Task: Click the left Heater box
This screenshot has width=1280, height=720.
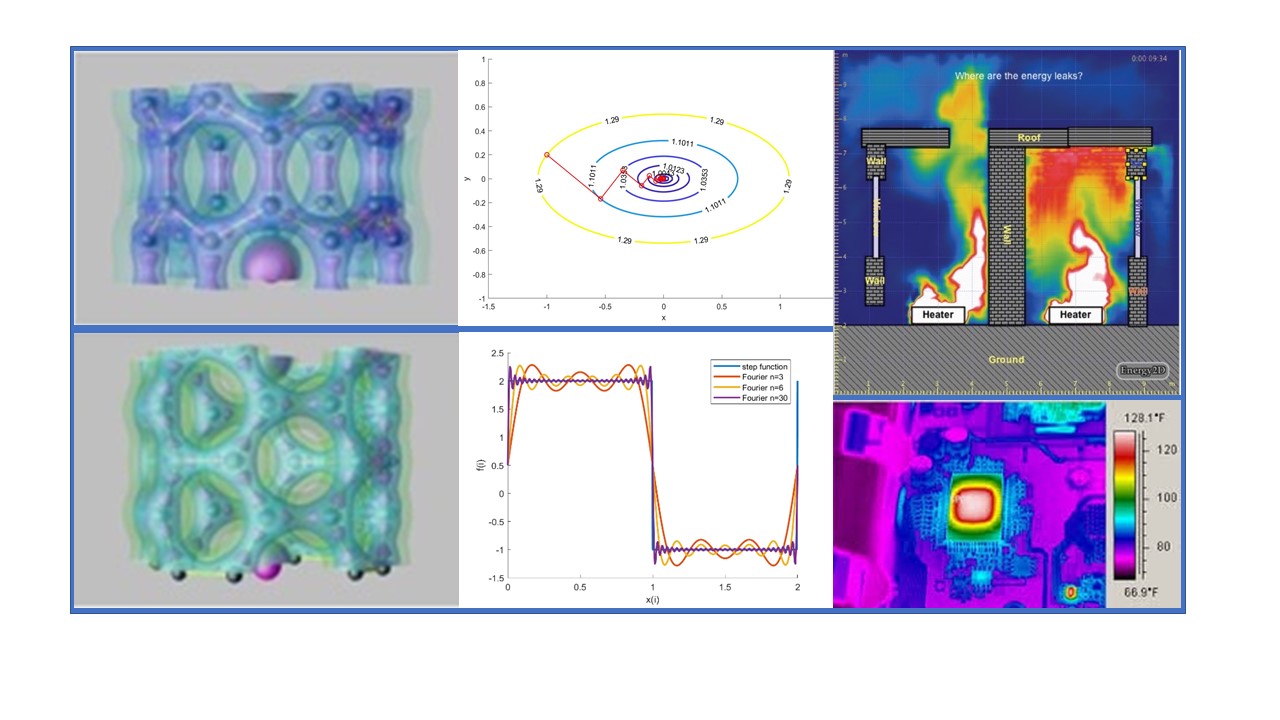Action: [x=938, y=315]
